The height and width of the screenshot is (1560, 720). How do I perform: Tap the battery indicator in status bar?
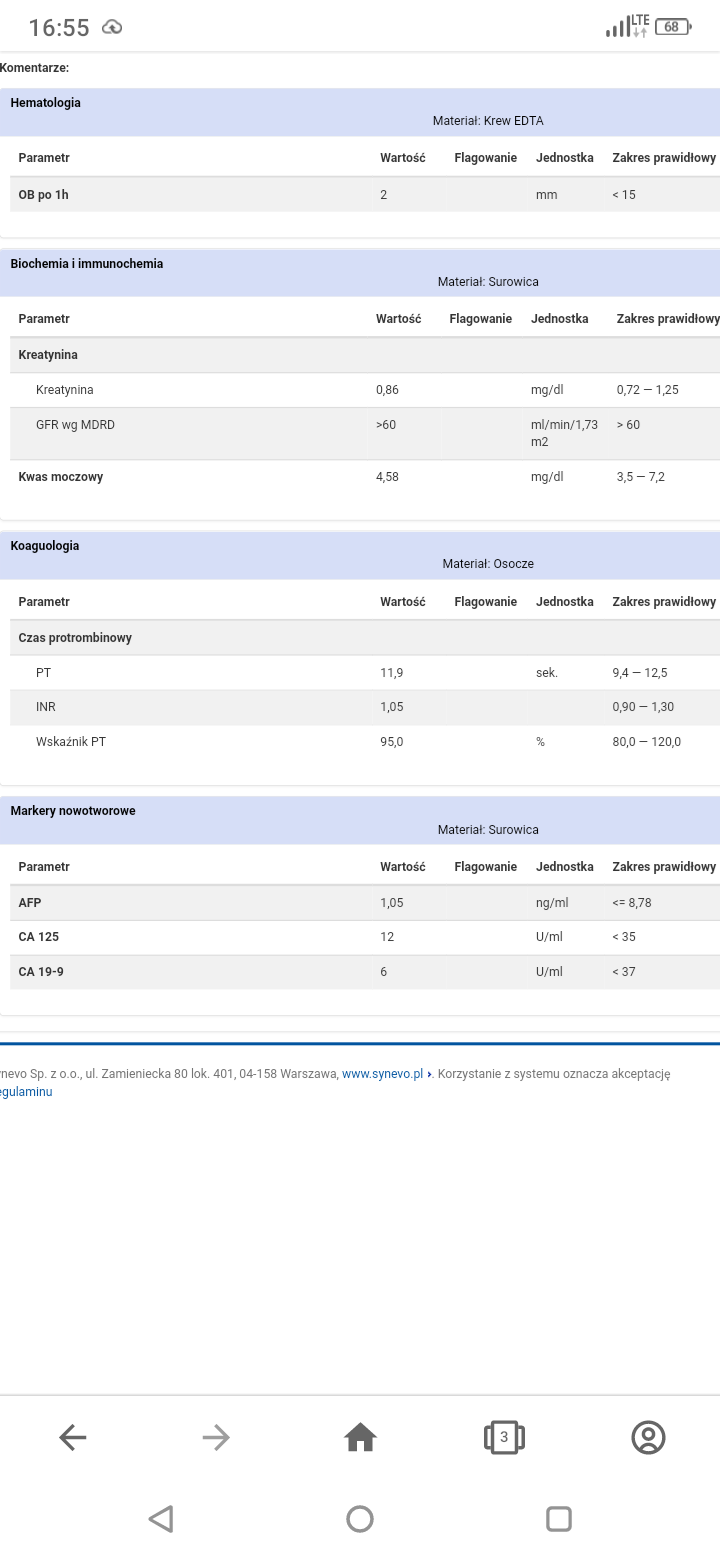pos(673,27)
